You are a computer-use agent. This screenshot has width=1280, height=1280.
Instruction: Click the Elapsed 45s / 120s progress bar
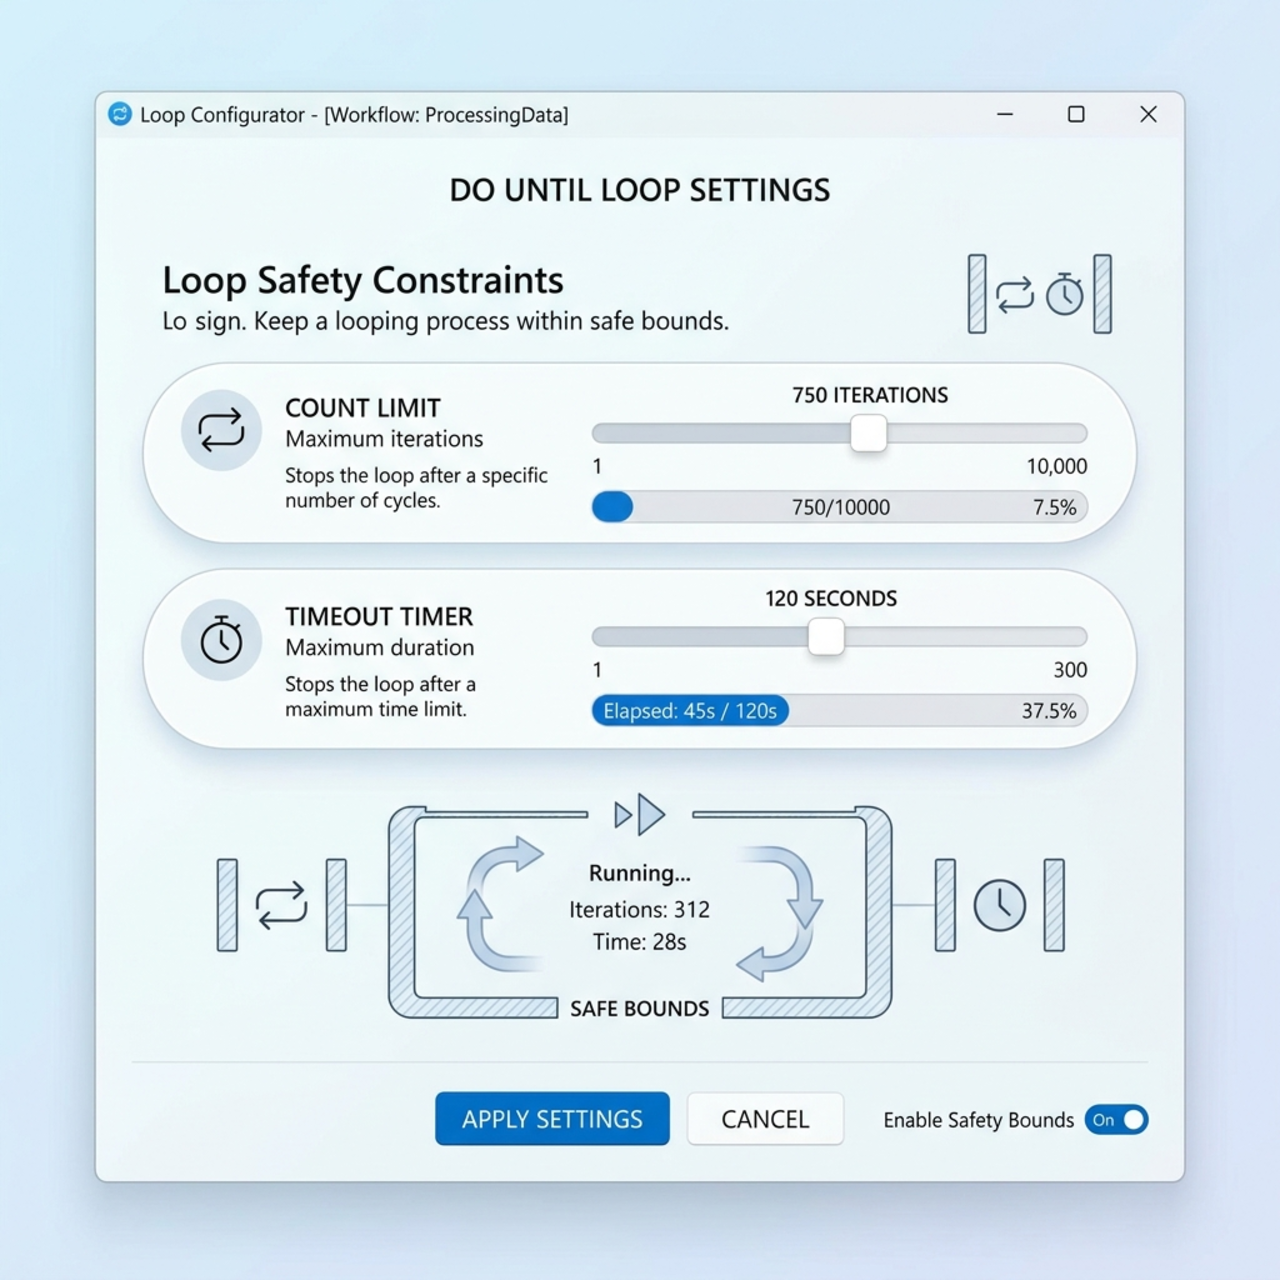840,711
